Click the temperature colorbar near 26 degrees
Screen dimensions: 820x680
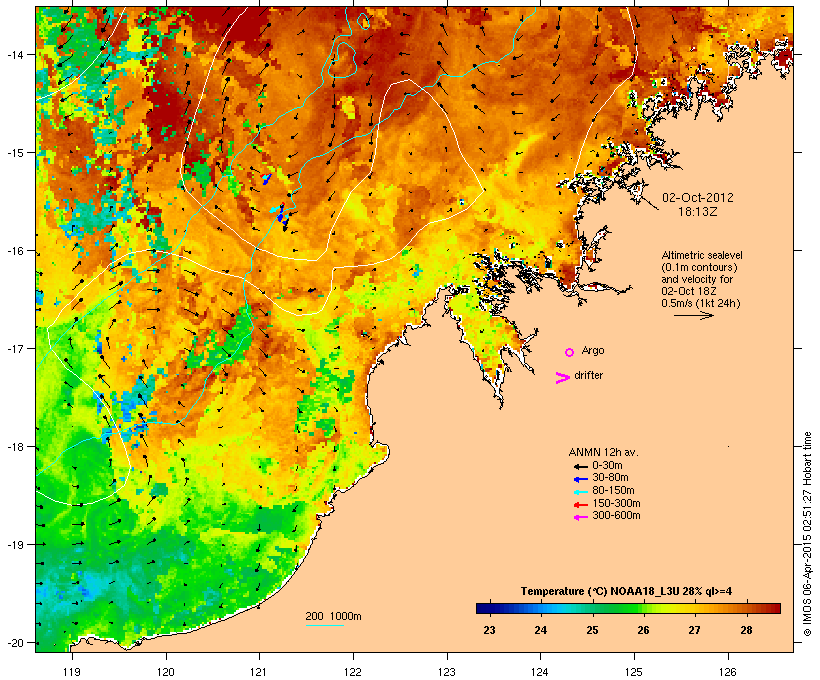pos(643,608)
